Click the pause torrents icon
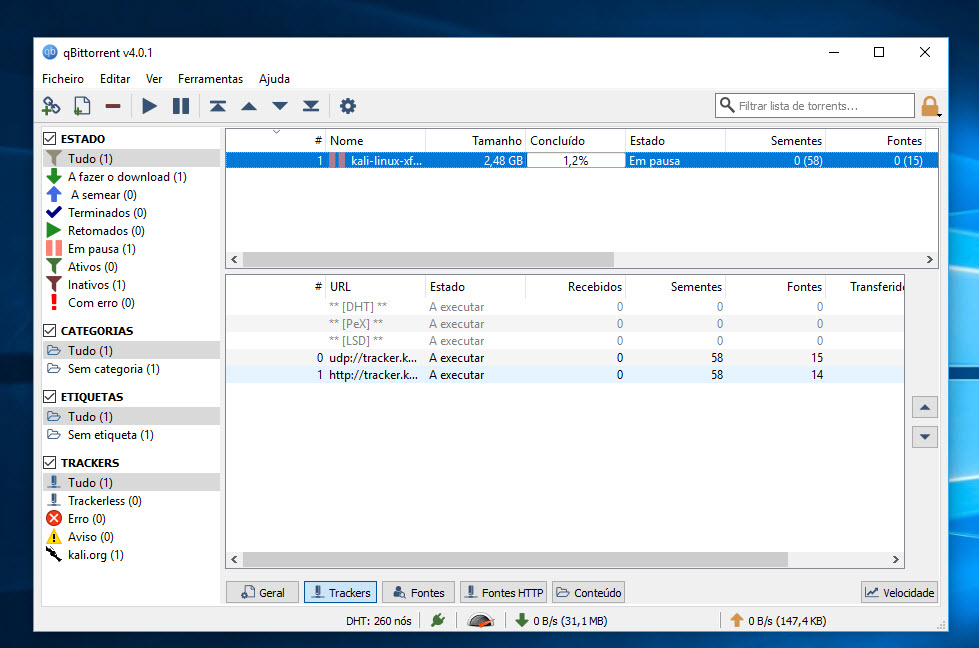The width and height of the screenshot is (979, 648). [x=181, y=105]
